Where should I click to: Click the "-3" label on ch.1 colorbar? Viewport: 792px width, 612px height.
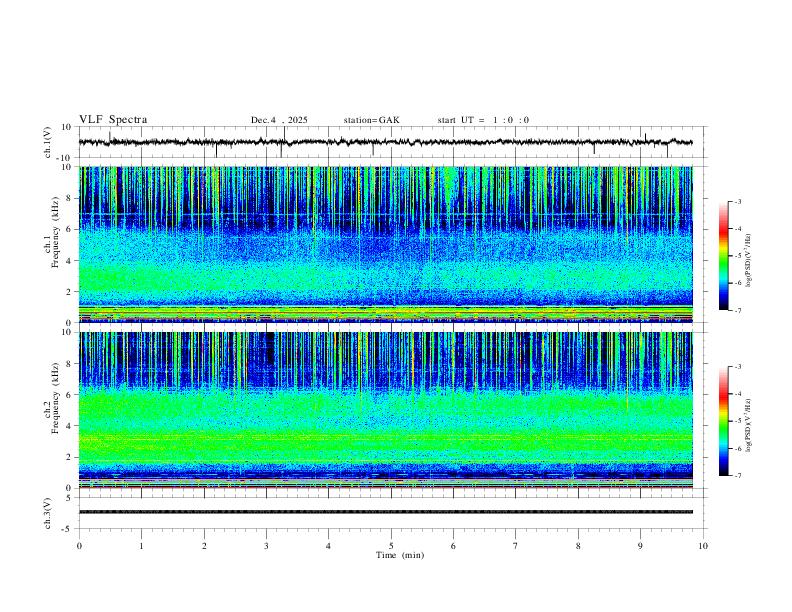pos(737,201)
